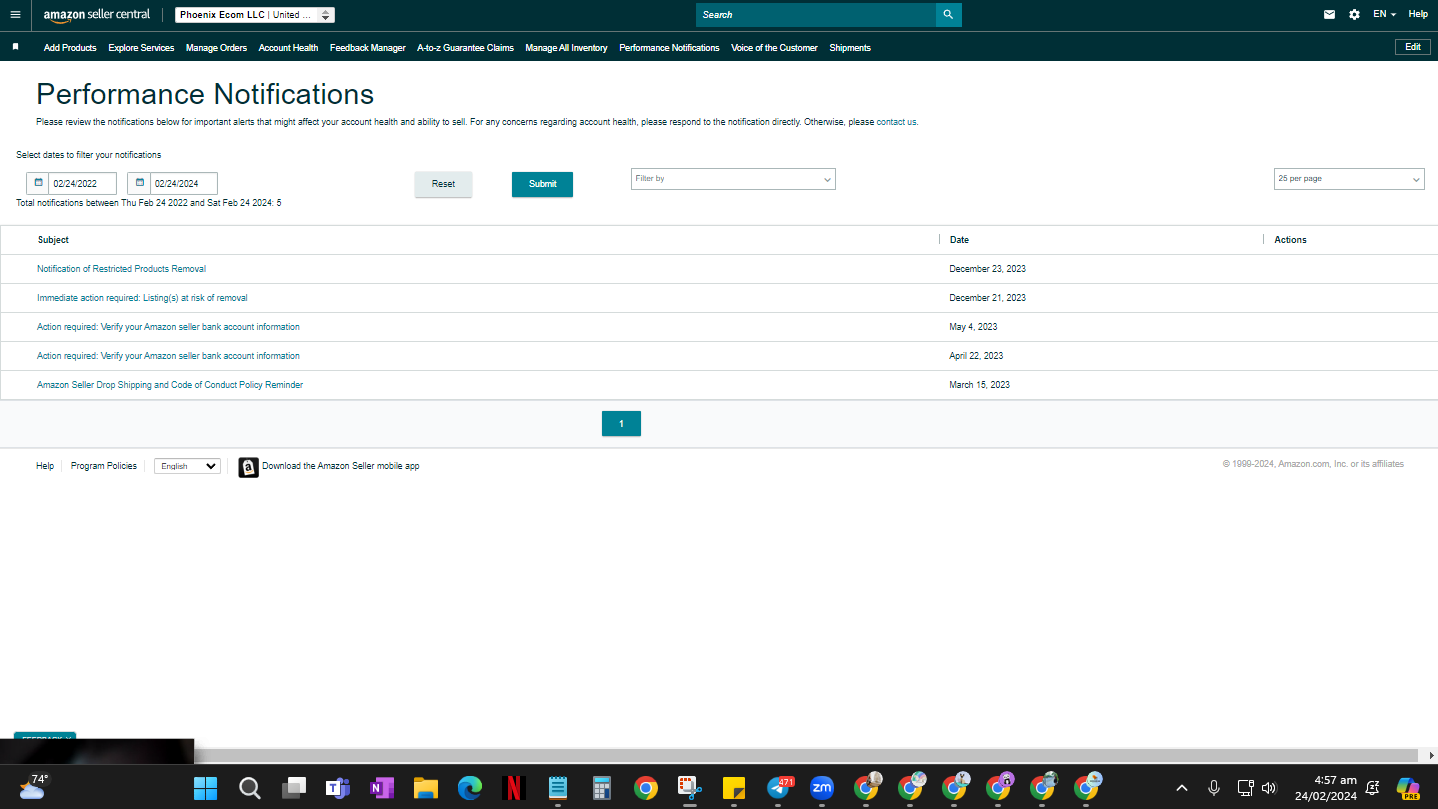
Task: Open Notepad from the taskbar
Action: (558, 788)
